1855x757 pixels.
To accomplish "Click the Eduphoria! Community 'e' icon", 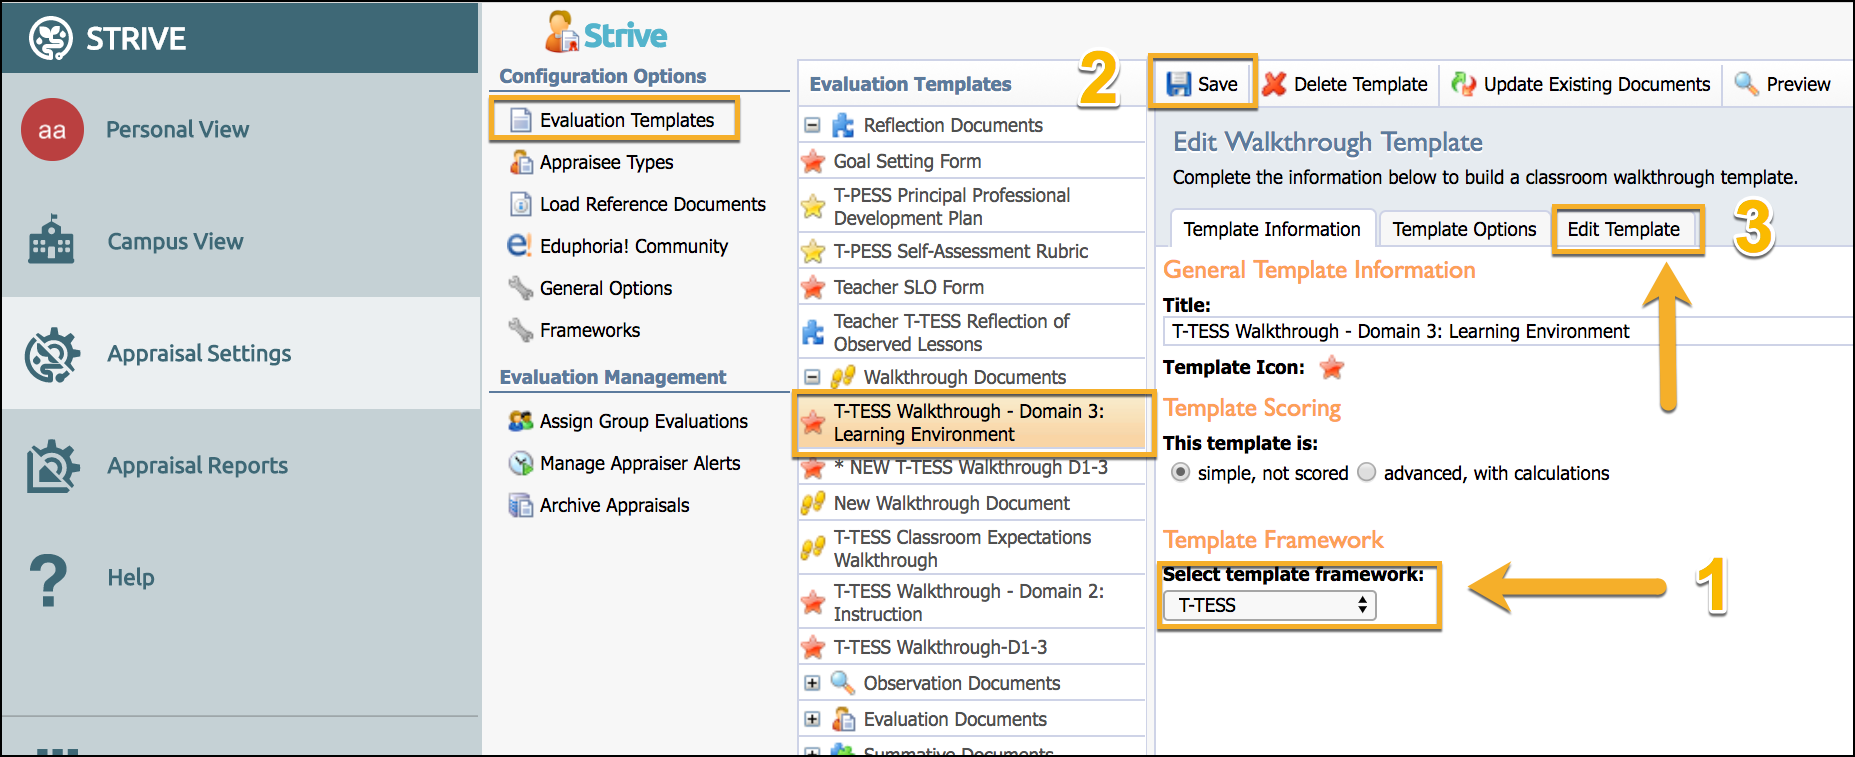I will click(x=520, y=245).
